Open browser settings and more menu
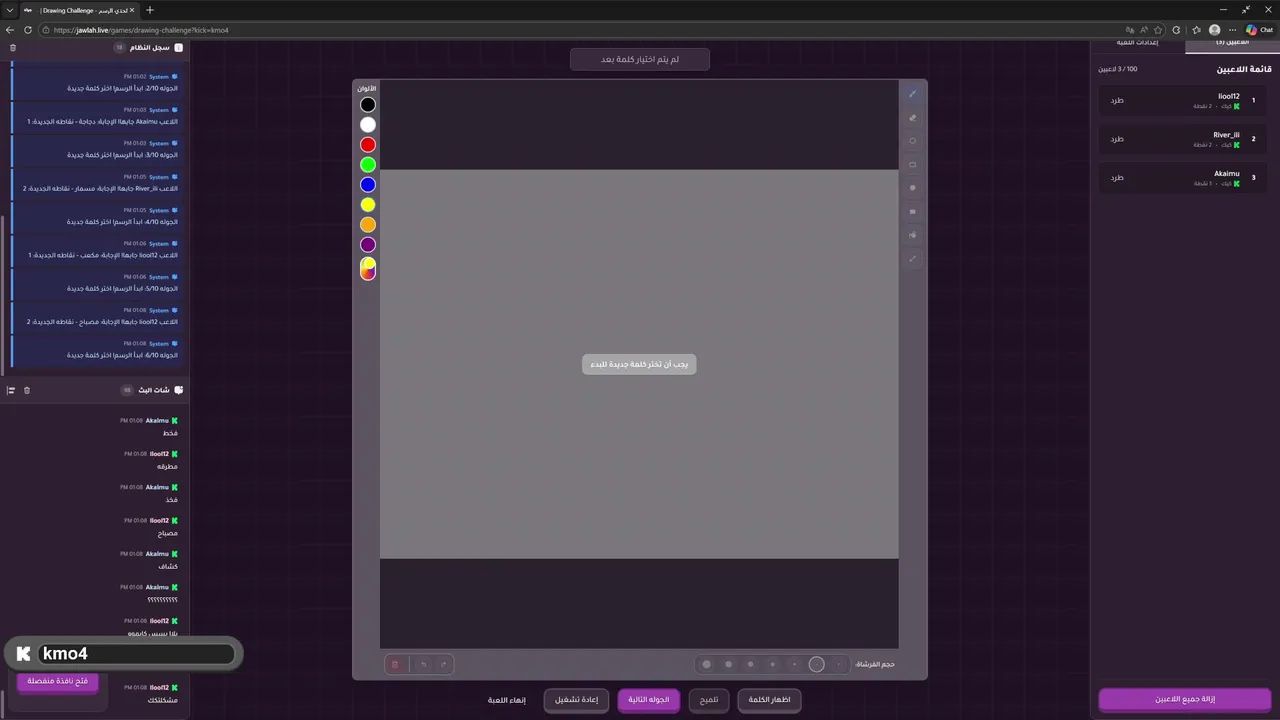 click(x=1232, y=30)
